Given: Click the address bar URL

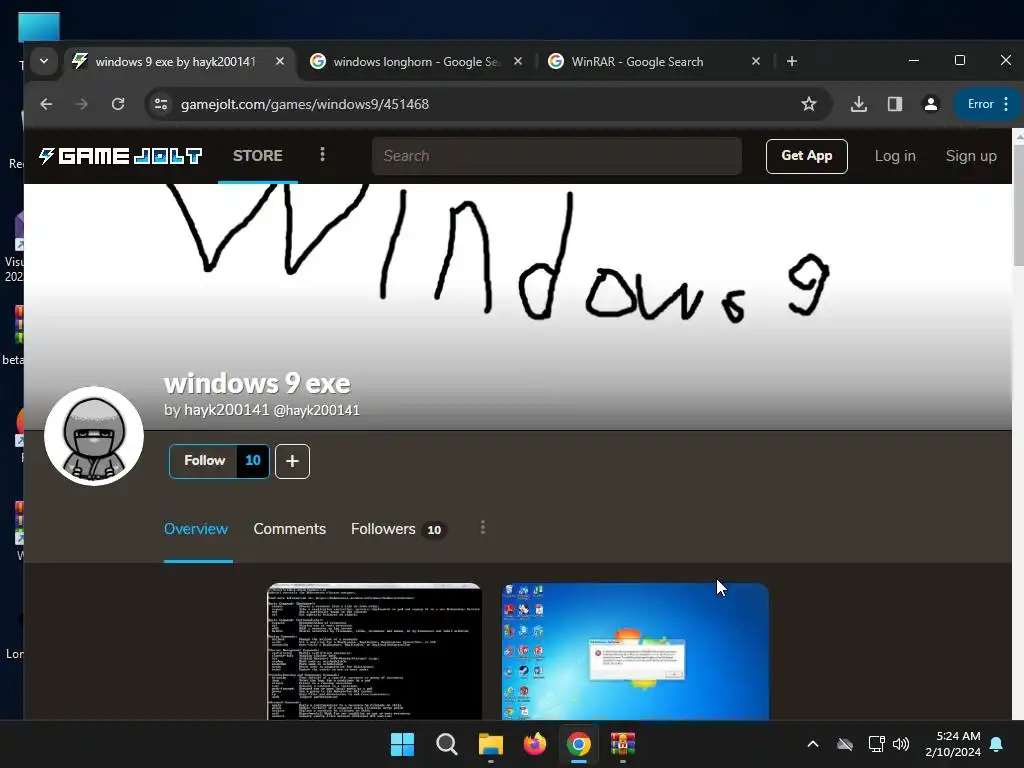Looking at the screenshot, I should click(304, 104).
